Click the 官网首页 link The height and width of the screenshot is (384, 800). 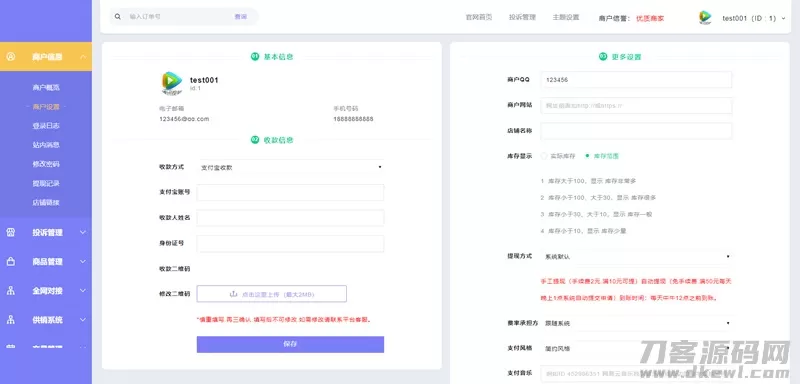pyautogui.click(x=479, y=17)
